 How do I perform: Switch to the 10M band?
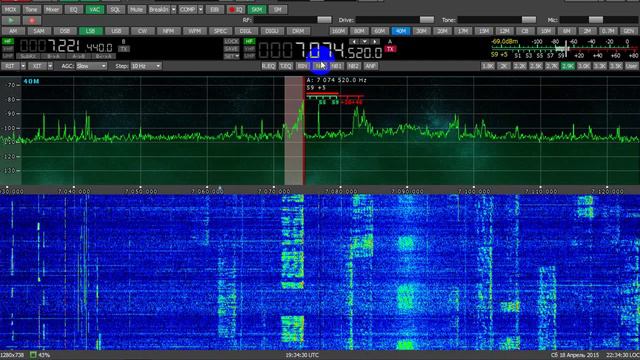[546, 31]
